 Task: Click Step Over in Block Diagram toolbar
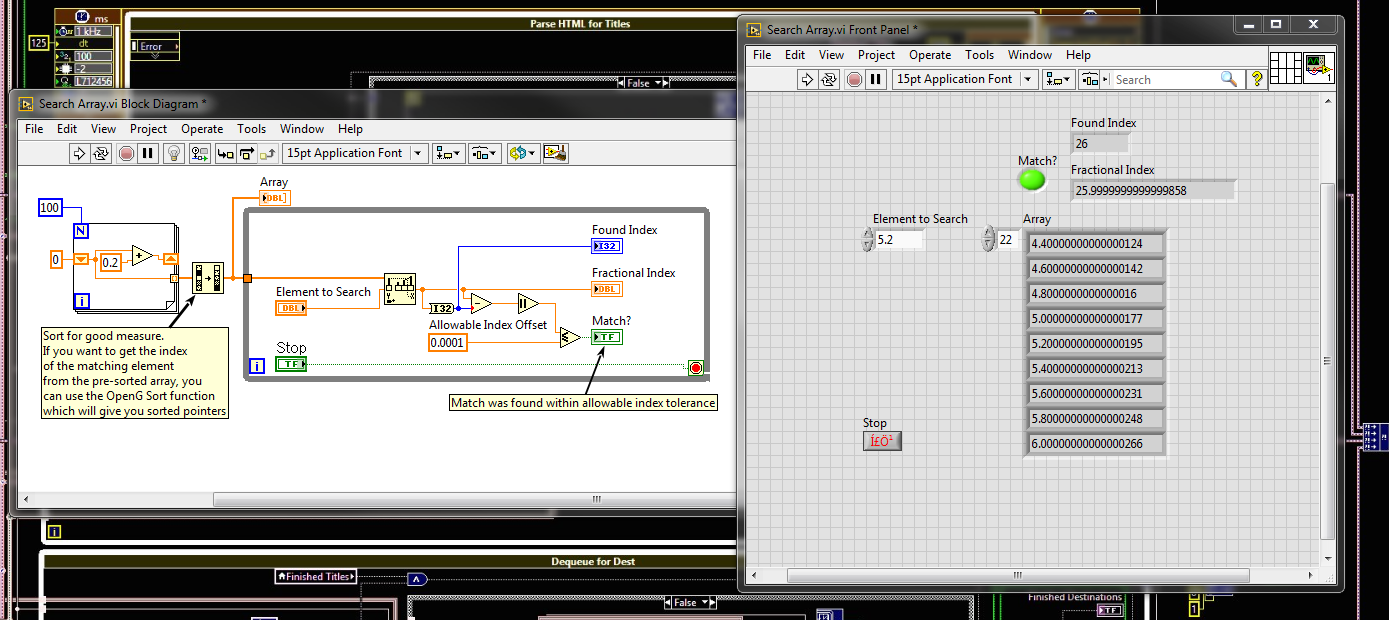pos(246,153)
